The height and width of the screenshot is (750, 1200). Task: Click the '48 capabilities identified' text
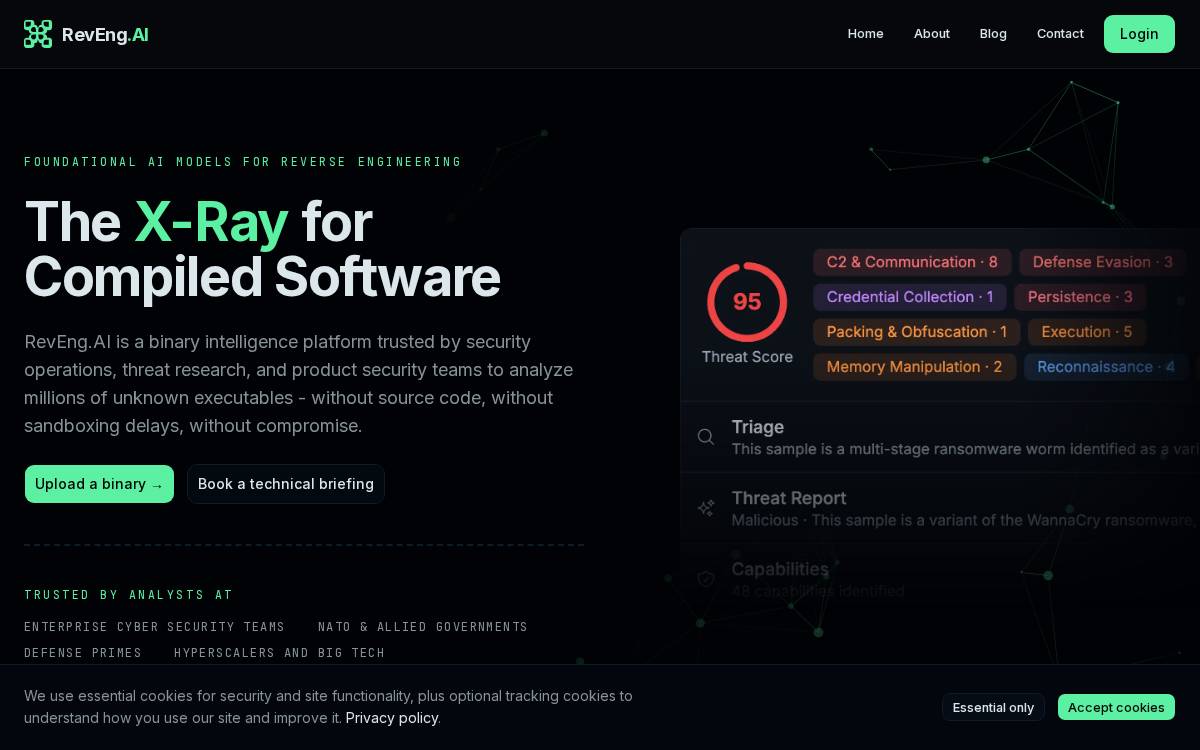[x=818, y=591]
